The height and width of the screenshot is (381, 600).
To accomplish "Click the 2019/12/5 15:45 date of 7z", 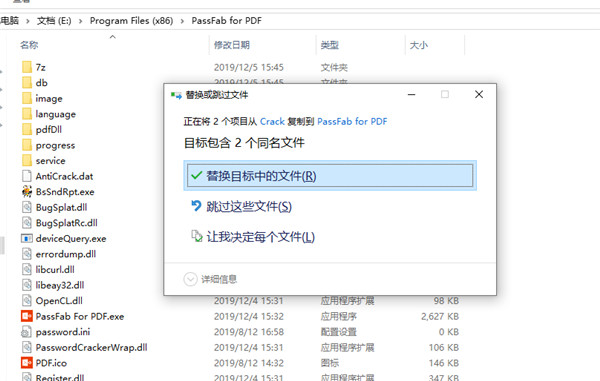I will pyautogui.click(x=249, y=67).
